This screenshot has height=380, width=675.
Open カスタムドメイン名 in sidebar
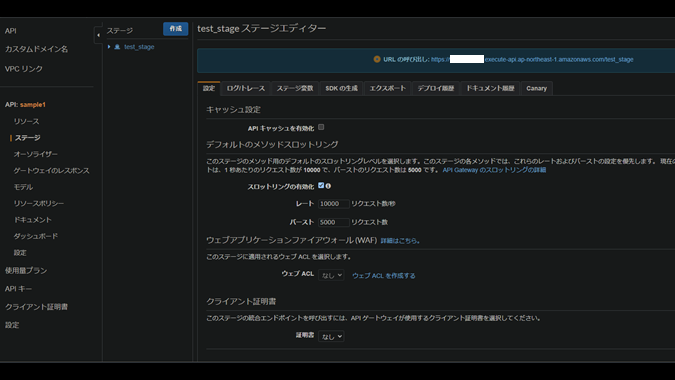pos(37,49)
